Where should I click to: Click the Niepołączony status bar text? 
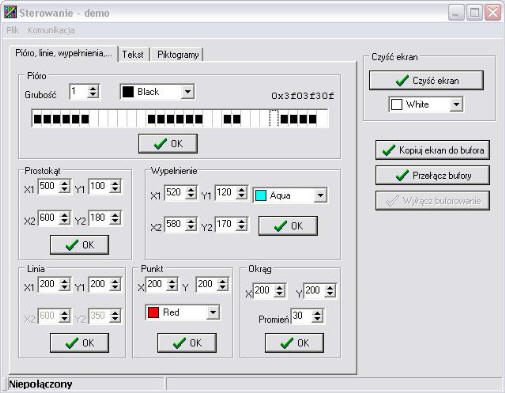(x=40, y=384)
